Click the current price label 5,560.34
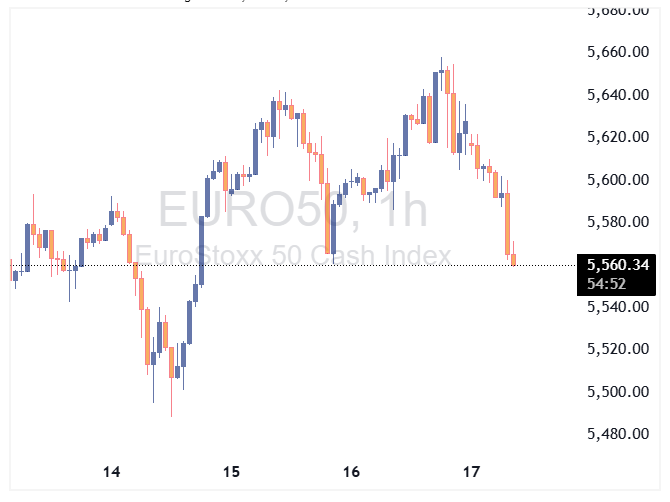The height and width of the screenshot is (502, 670). [x=620, y=265]
